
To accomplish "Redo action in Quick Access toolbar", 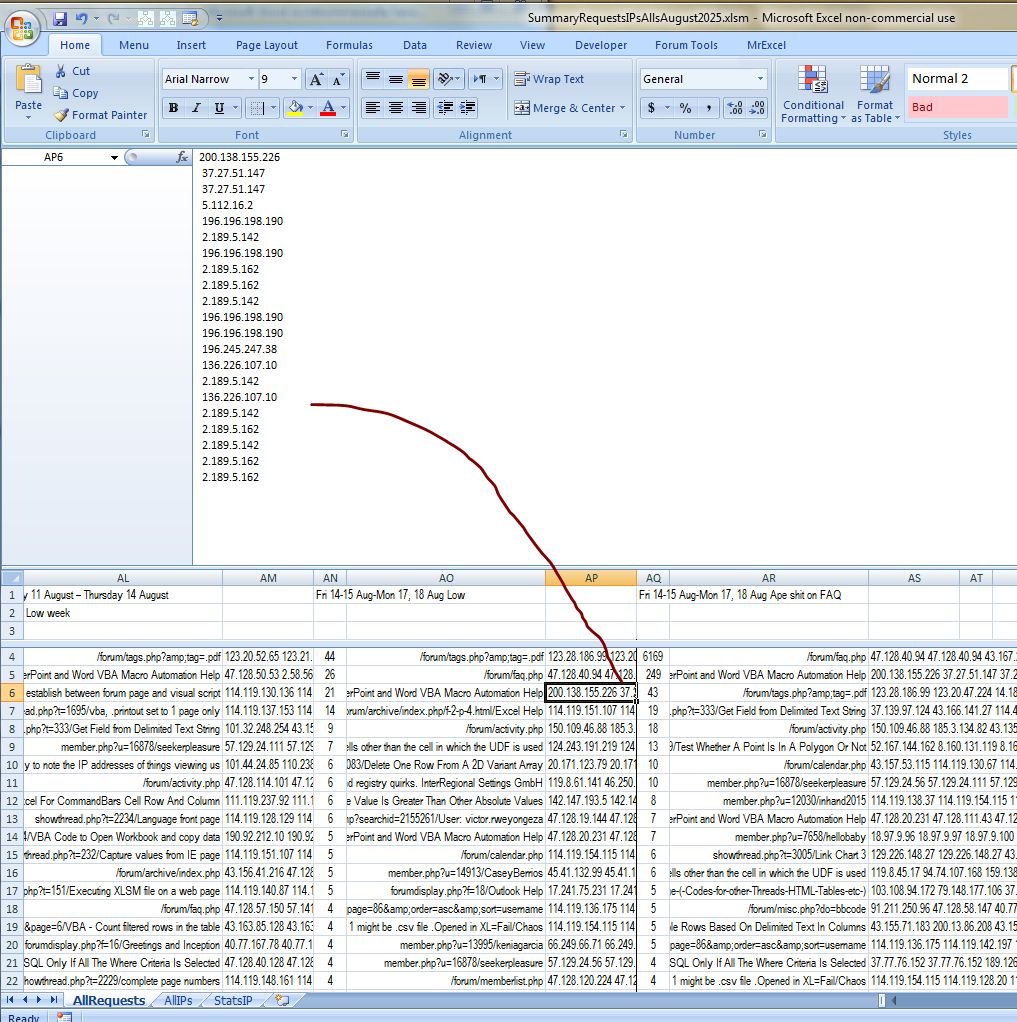I will [113, 19].
